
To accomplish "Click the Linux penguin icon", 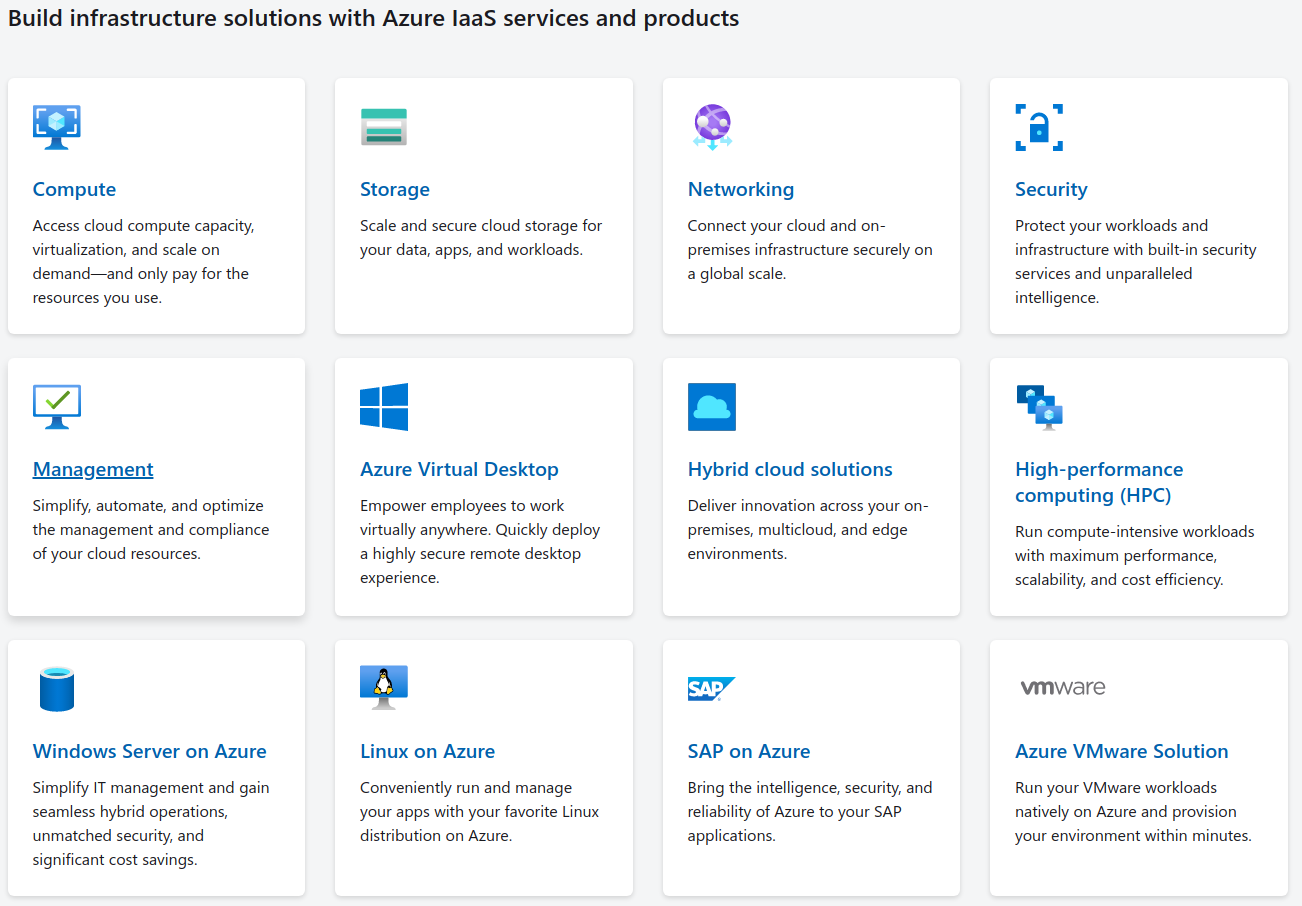I will [384, 687].
